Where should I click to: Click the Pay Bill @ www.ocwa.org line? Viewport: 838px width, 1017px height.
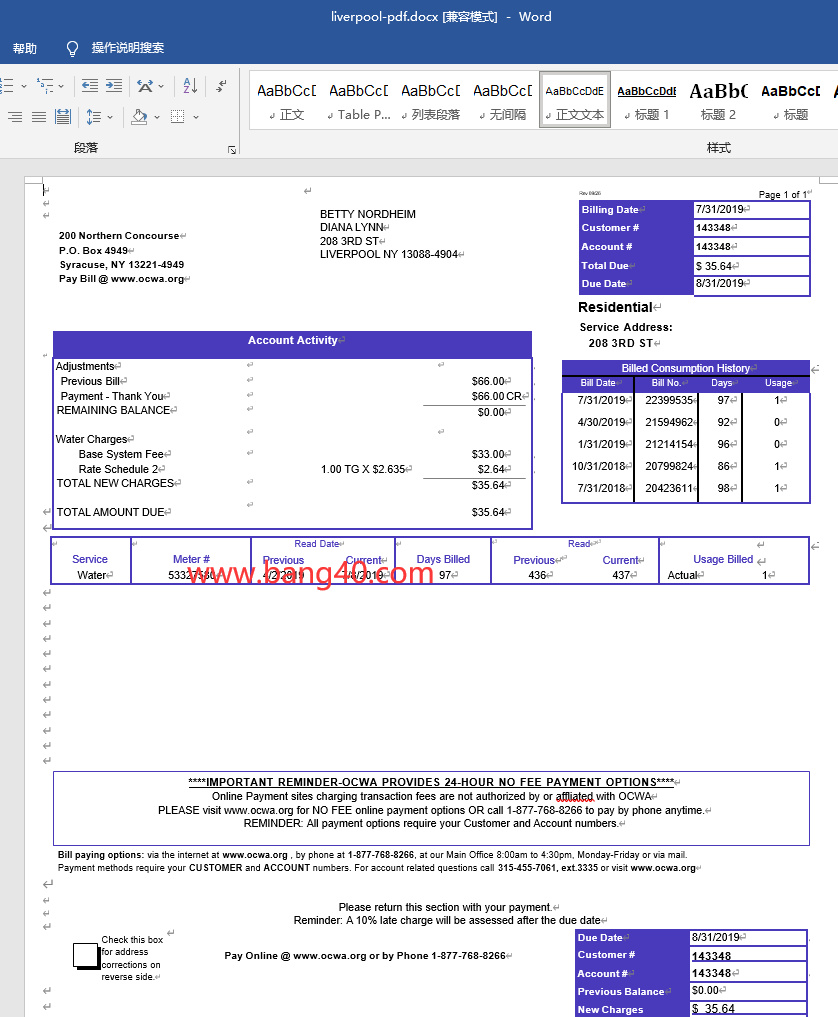tap(122, 279)
